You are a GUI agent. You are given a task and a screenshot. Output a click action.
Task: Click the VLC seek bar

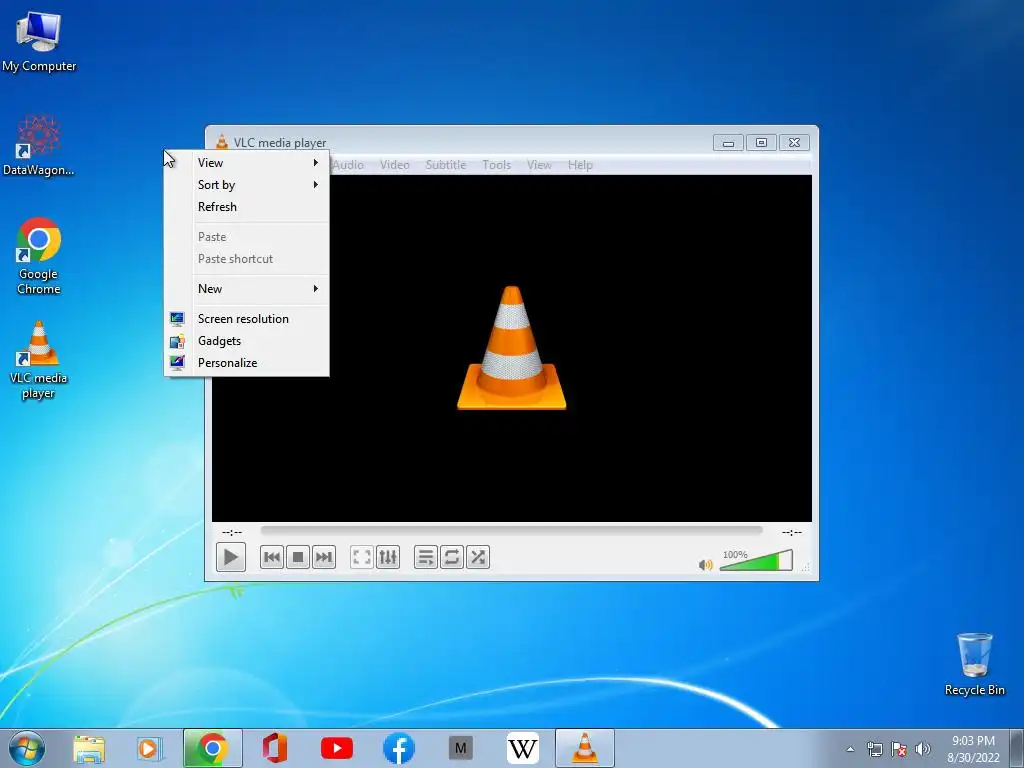511,531
